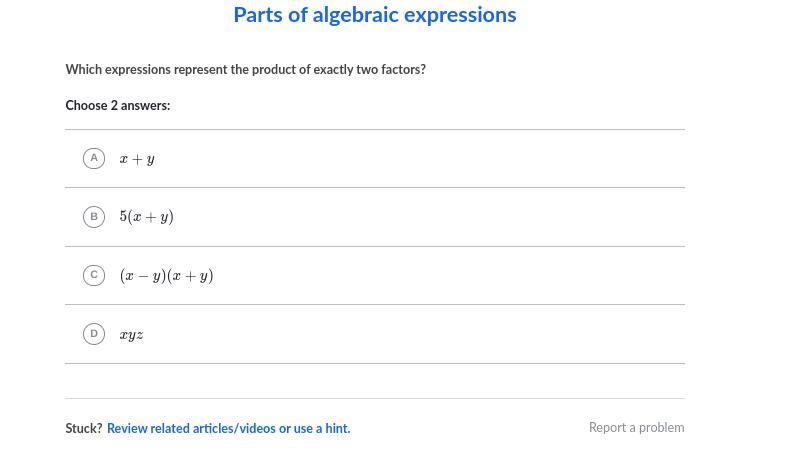Select the expression 5(x + y)

[147, 217]
